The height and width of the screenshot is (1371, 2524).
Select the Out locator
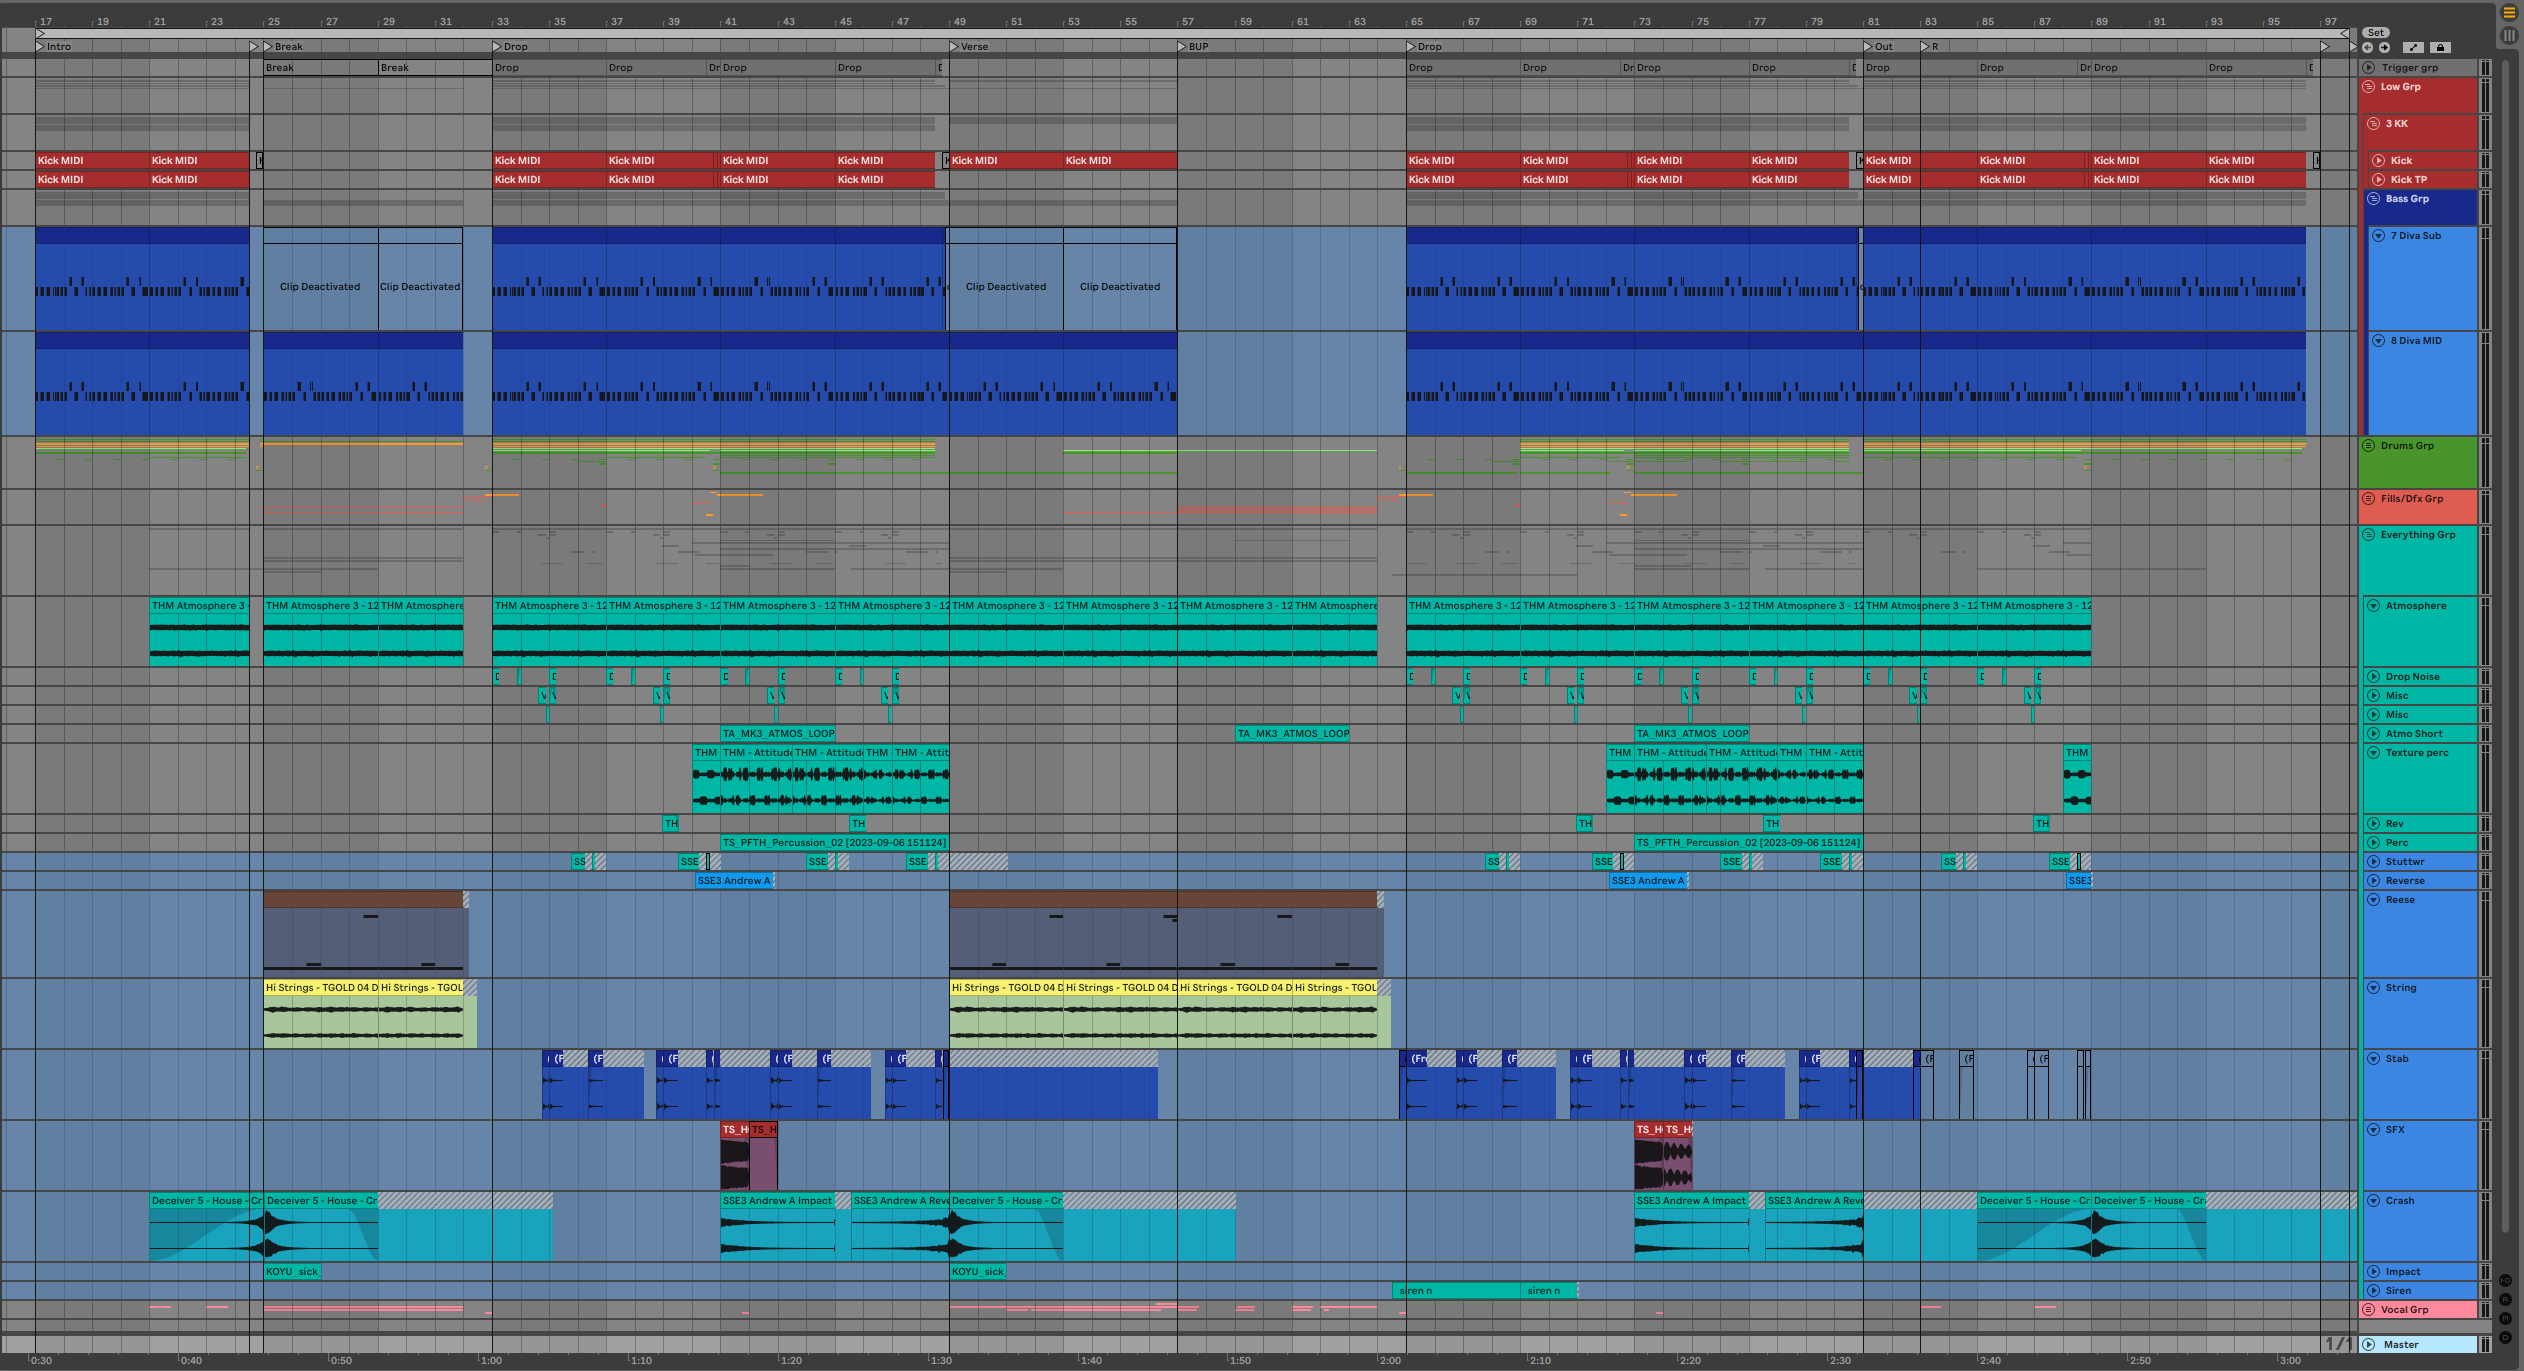pos(1879,47)
